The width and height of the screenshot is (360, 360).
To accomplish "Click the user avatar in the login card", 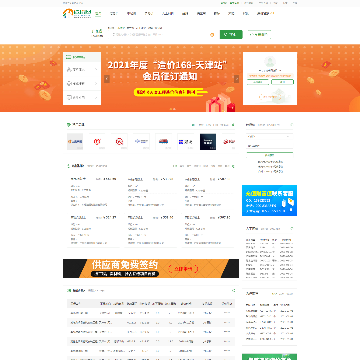I will coord(270,62).
